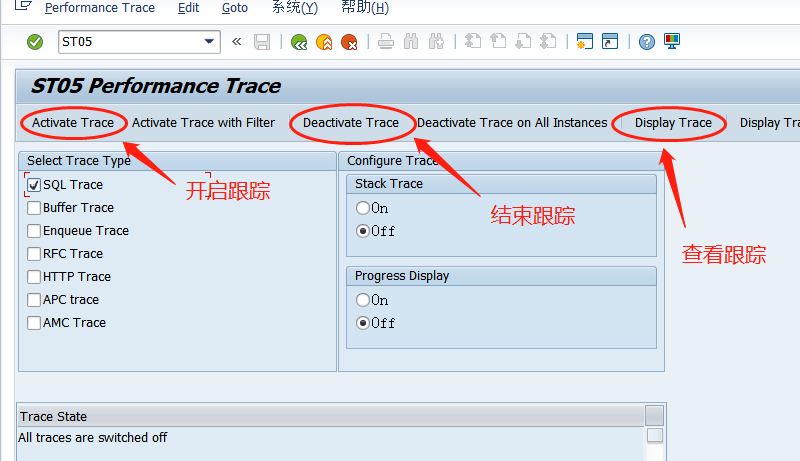800x461 pixels.
Task: Click the Last Page icon
Action: 548,41
